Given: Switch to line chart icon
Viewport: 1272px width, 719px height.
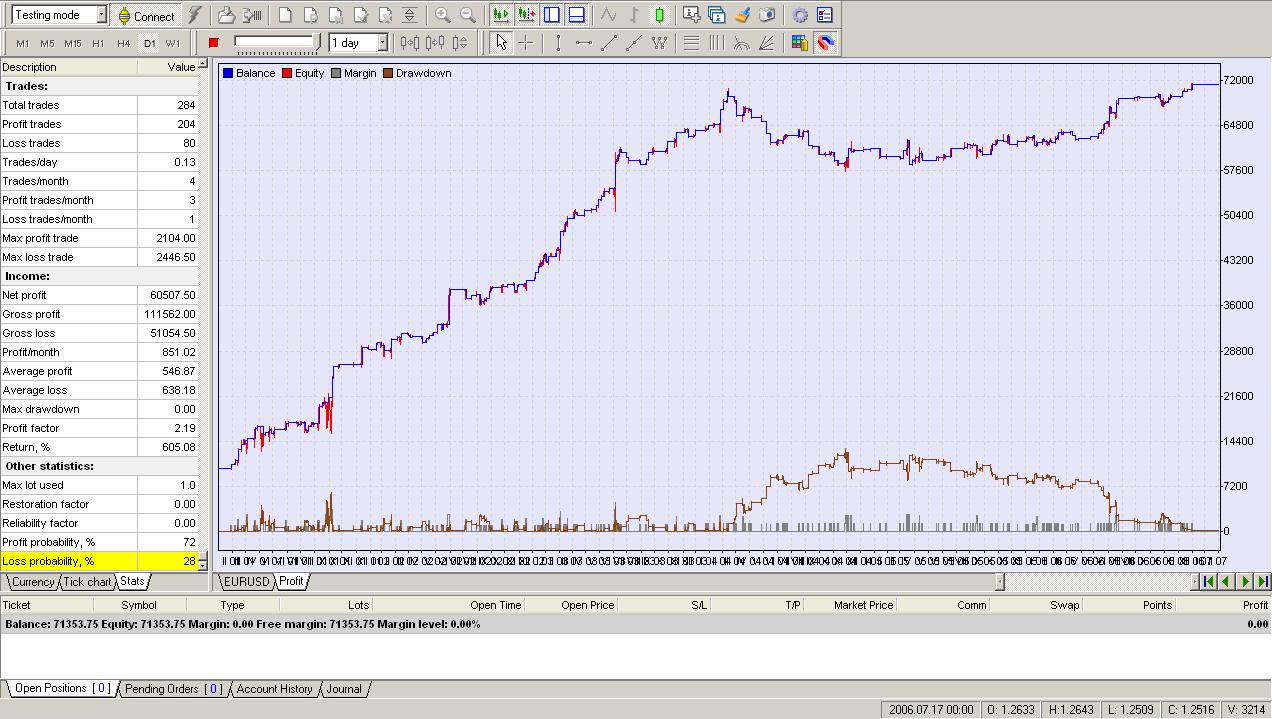Looking at the screenshot, I should pyautogui.click(x=608, y=15).
